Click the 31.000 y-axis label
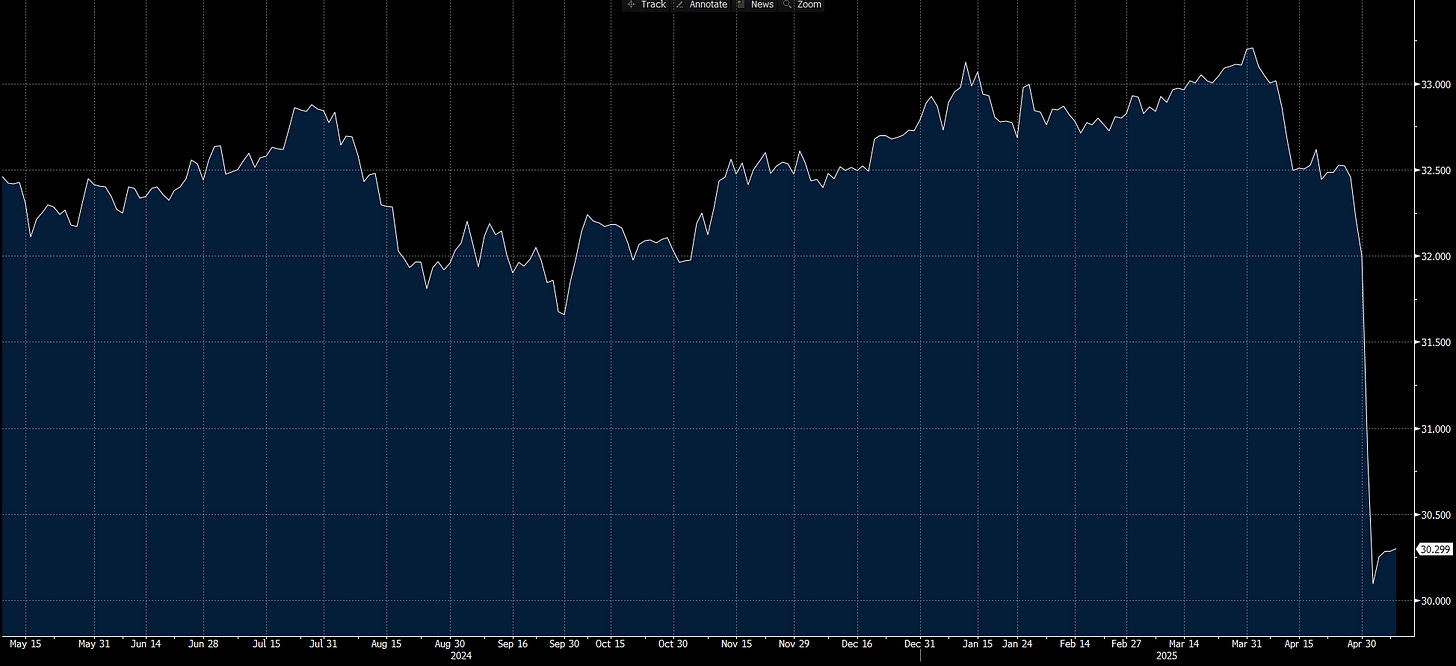 [1434, 429]
